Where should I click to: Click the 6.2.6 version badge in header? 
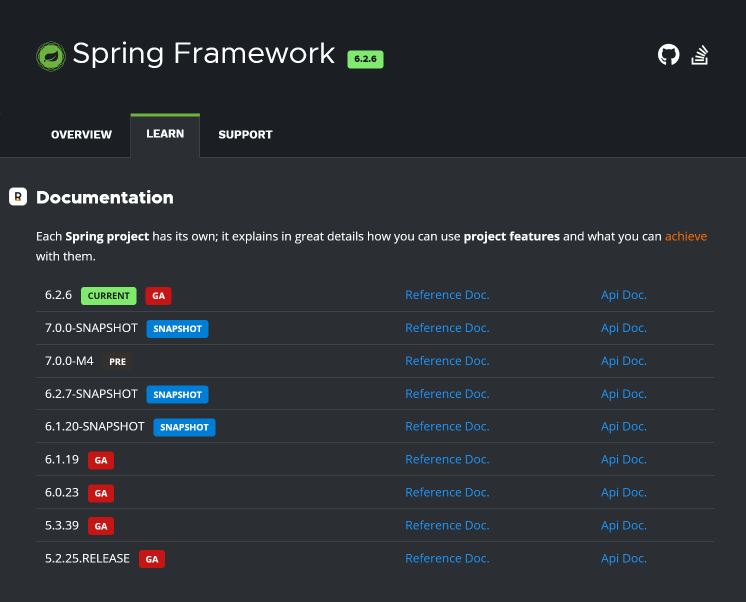pyautogui.click(x=365, y=59)
